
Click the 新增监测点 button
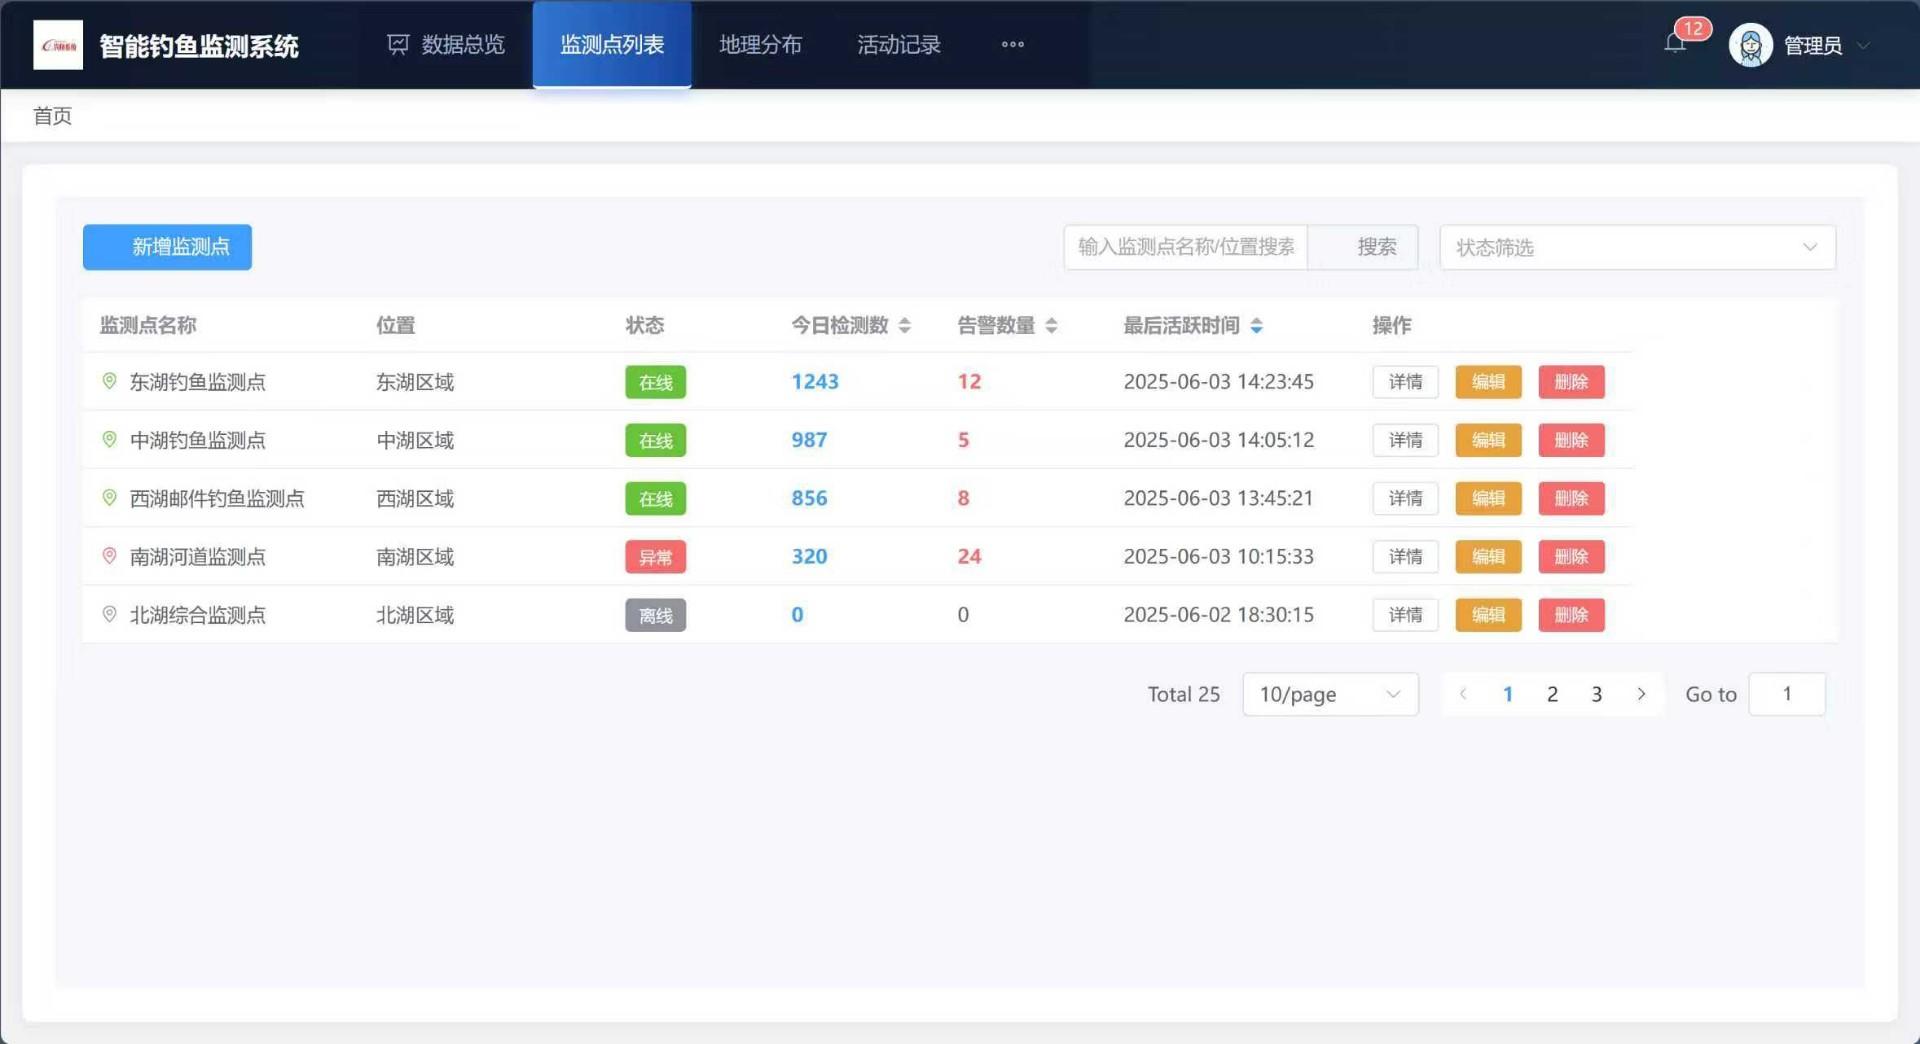click(x=167, y=247)
